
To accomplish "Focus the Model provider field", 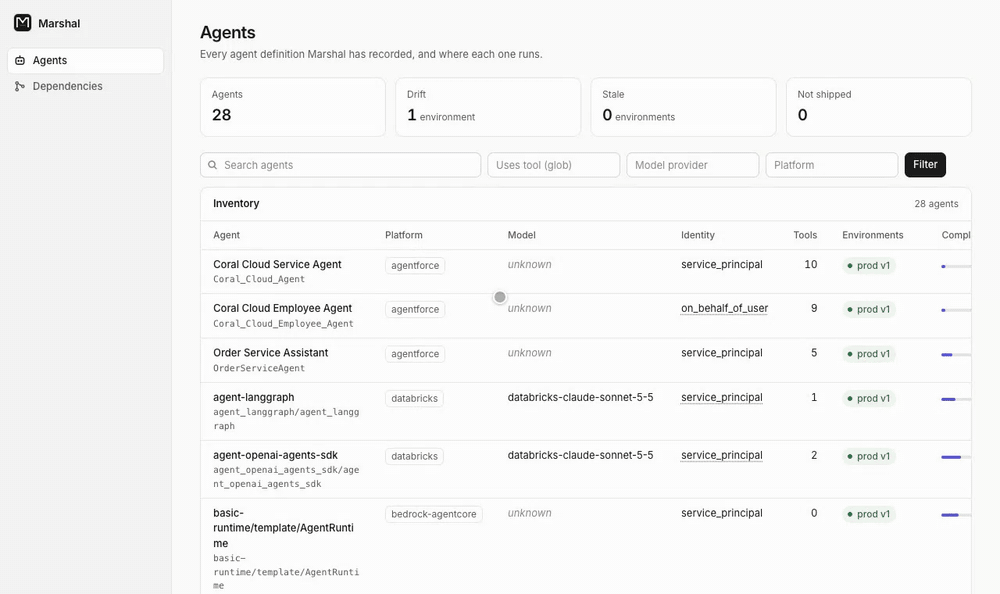I will [x=693, y=165].
